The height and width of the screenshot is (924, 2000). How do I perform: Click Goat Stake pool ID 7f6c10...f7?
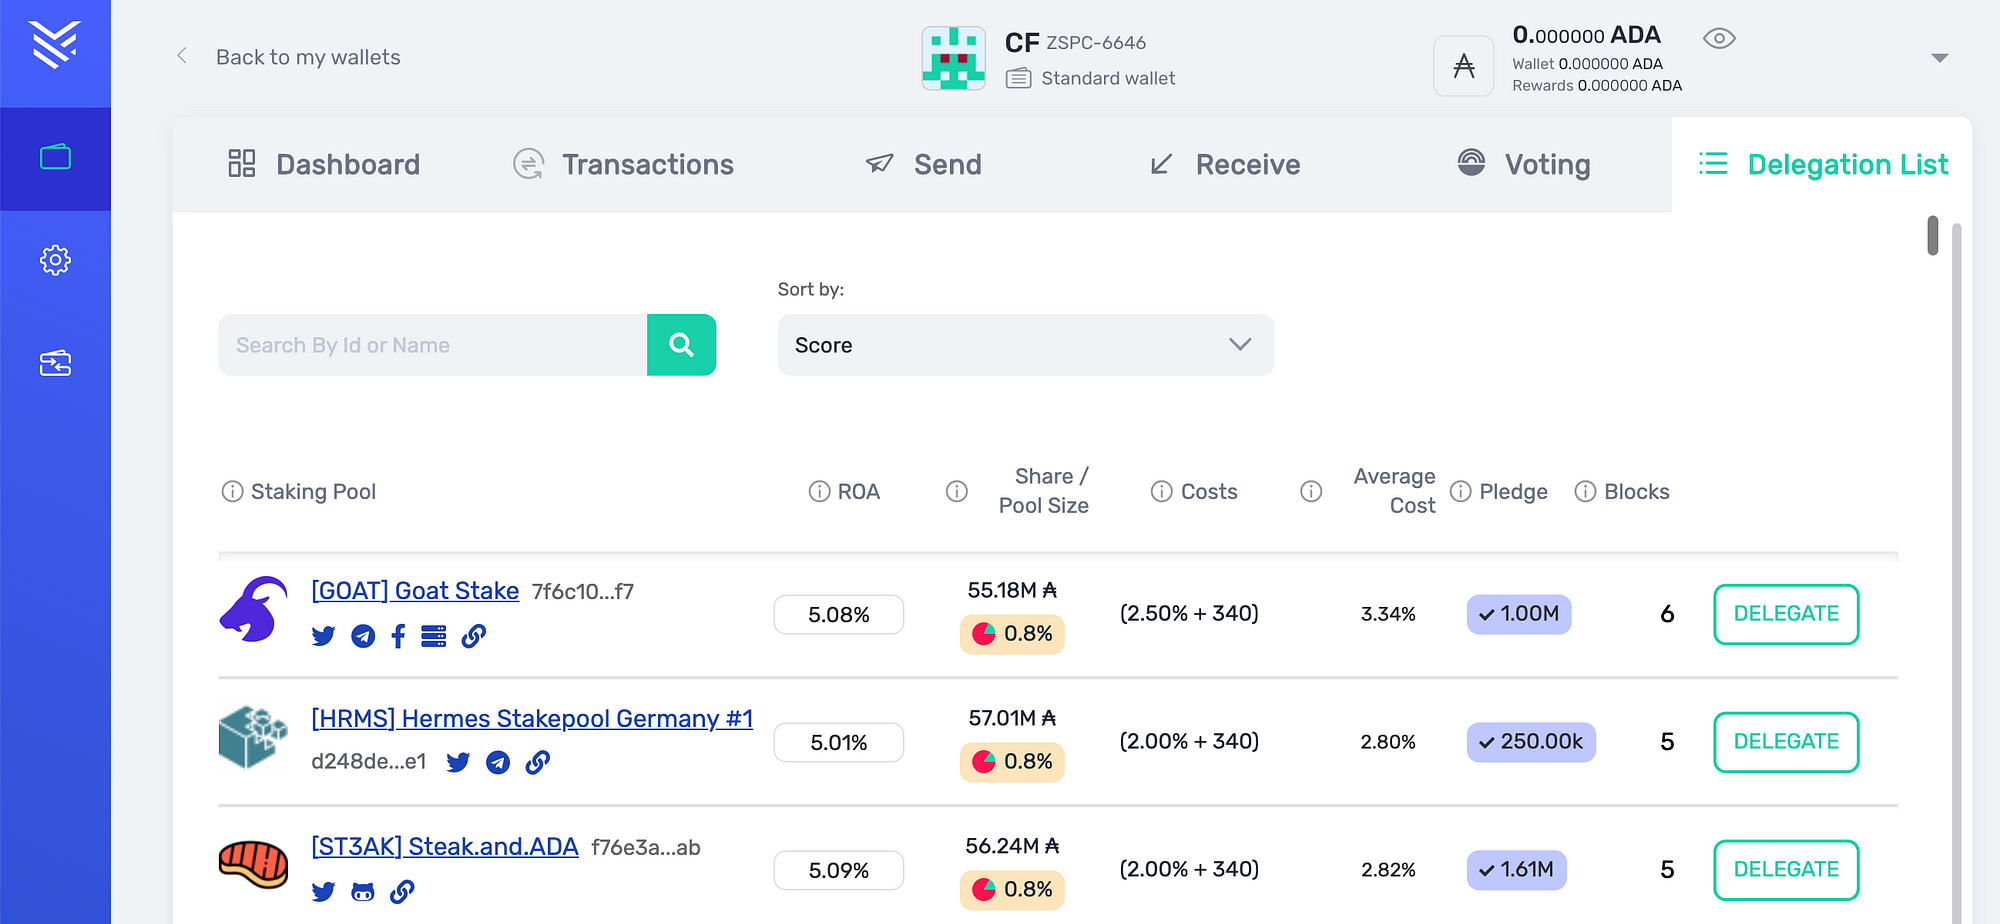click(x=583, y=592)
